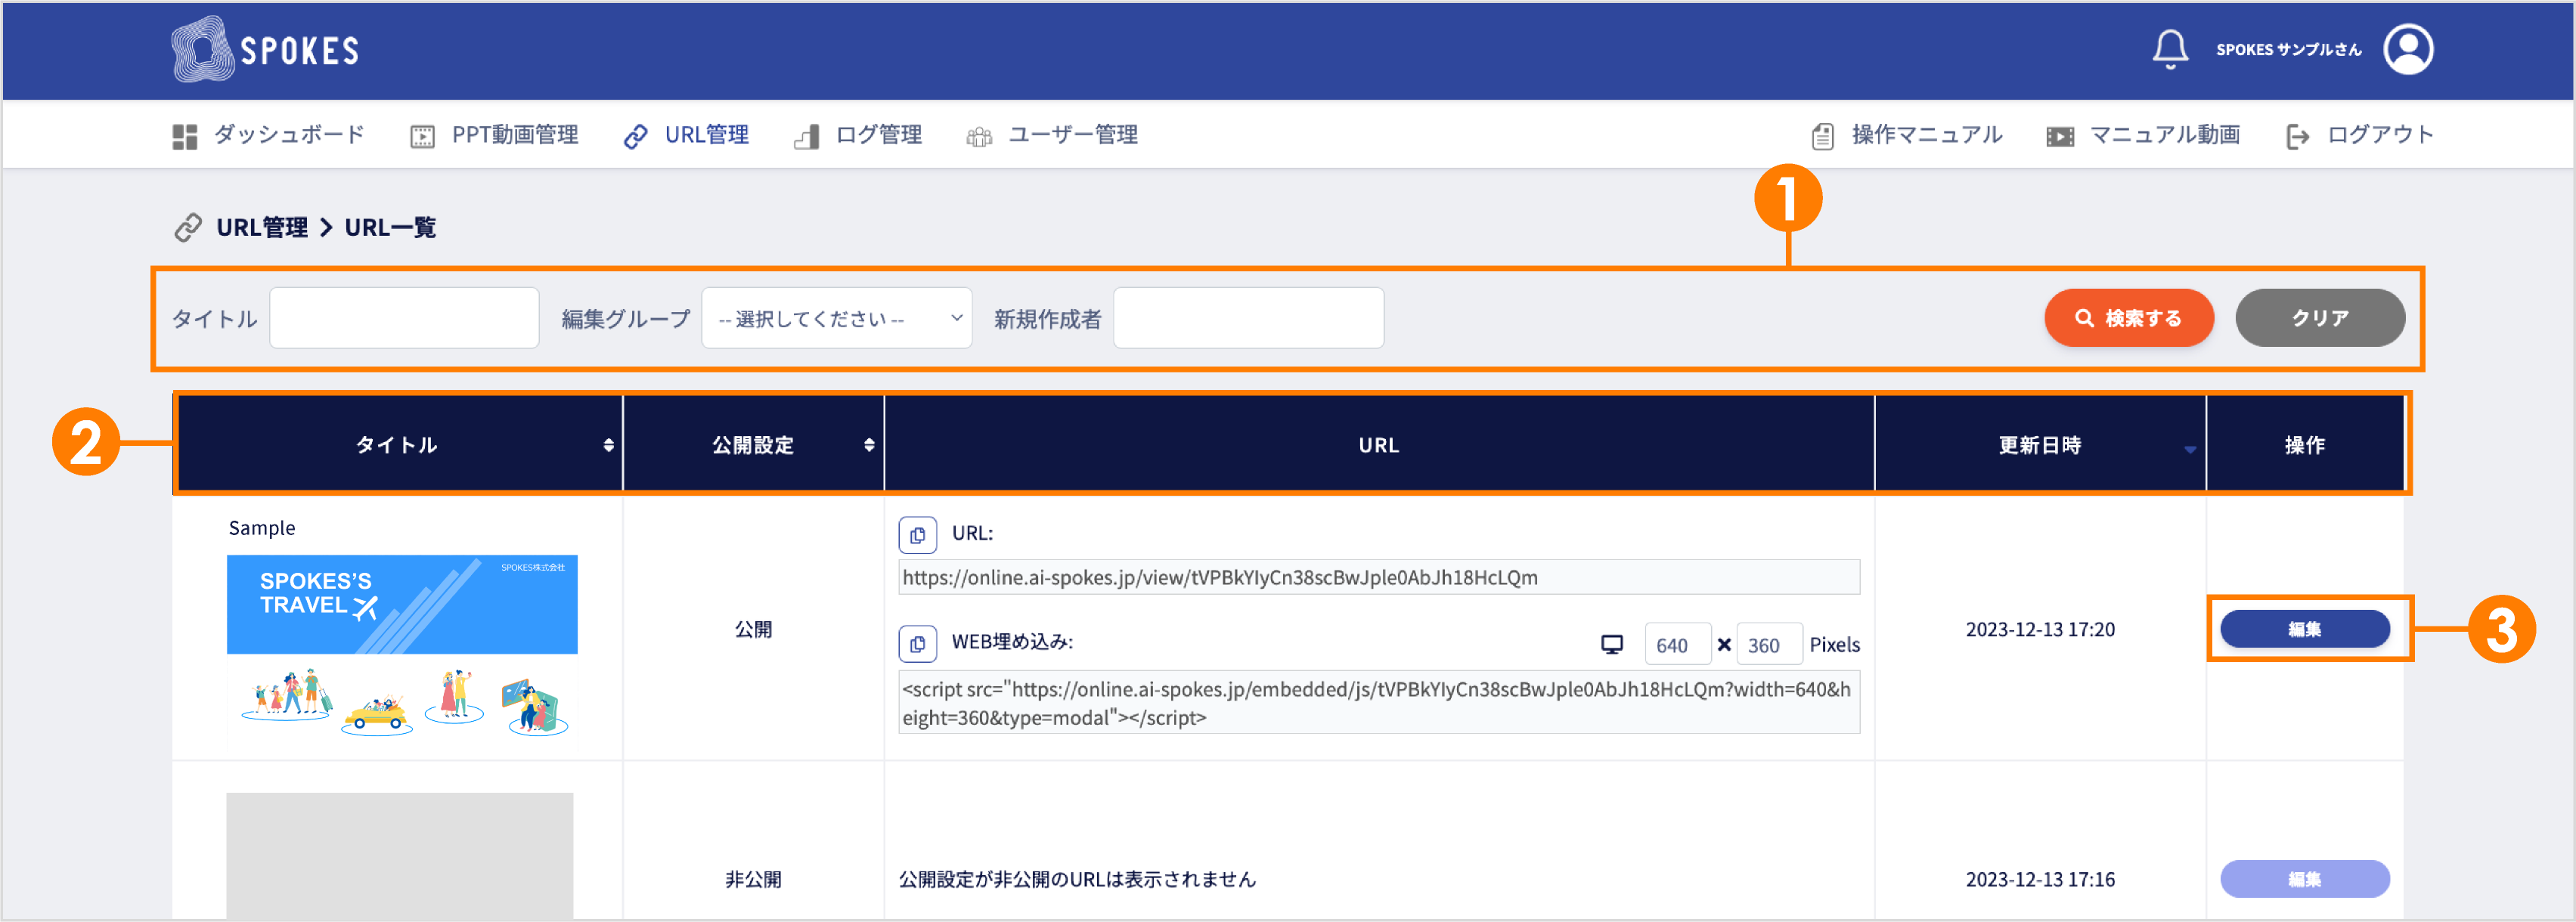Click the 検索する search button

[2129, 318]
